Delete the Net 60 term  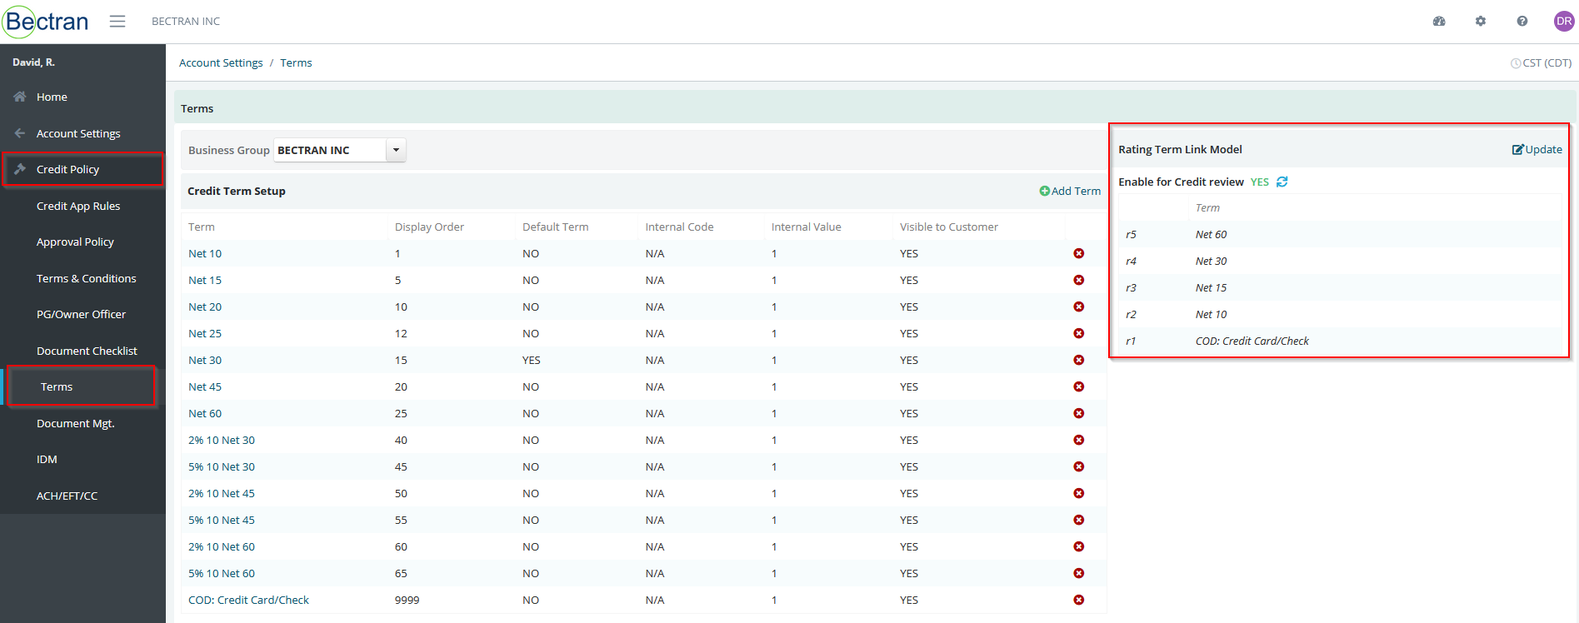click(1079, 414)
